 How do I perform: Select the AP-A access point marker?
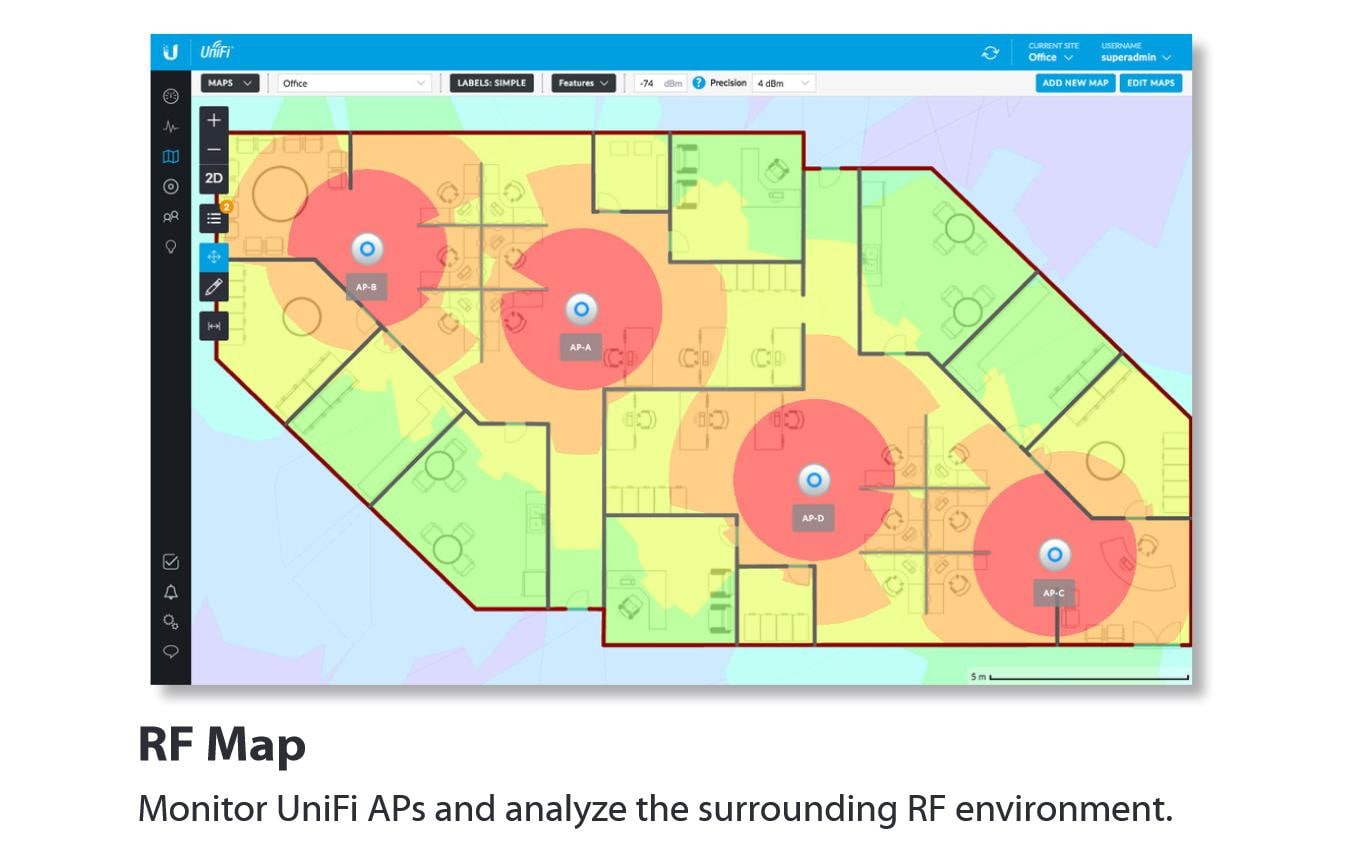pos(581,309)
